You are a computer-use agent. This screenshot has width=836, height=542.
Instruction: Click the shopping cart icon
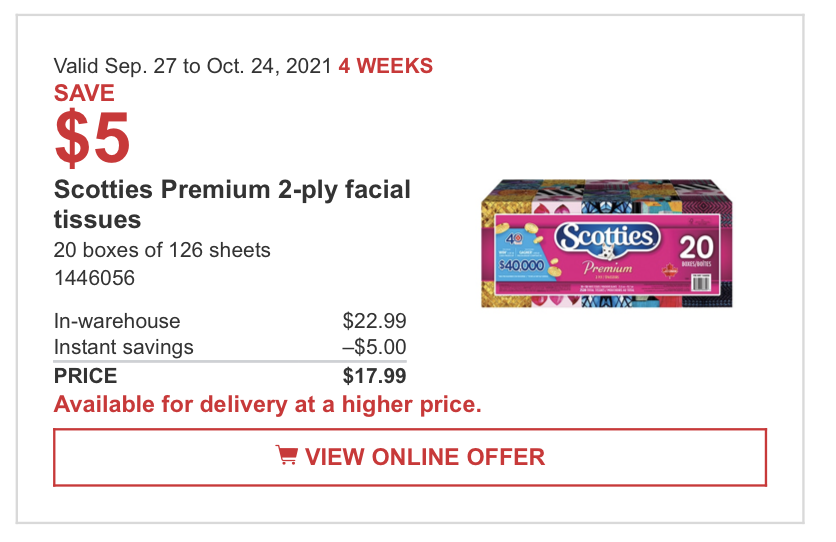[x=286, y=455]
